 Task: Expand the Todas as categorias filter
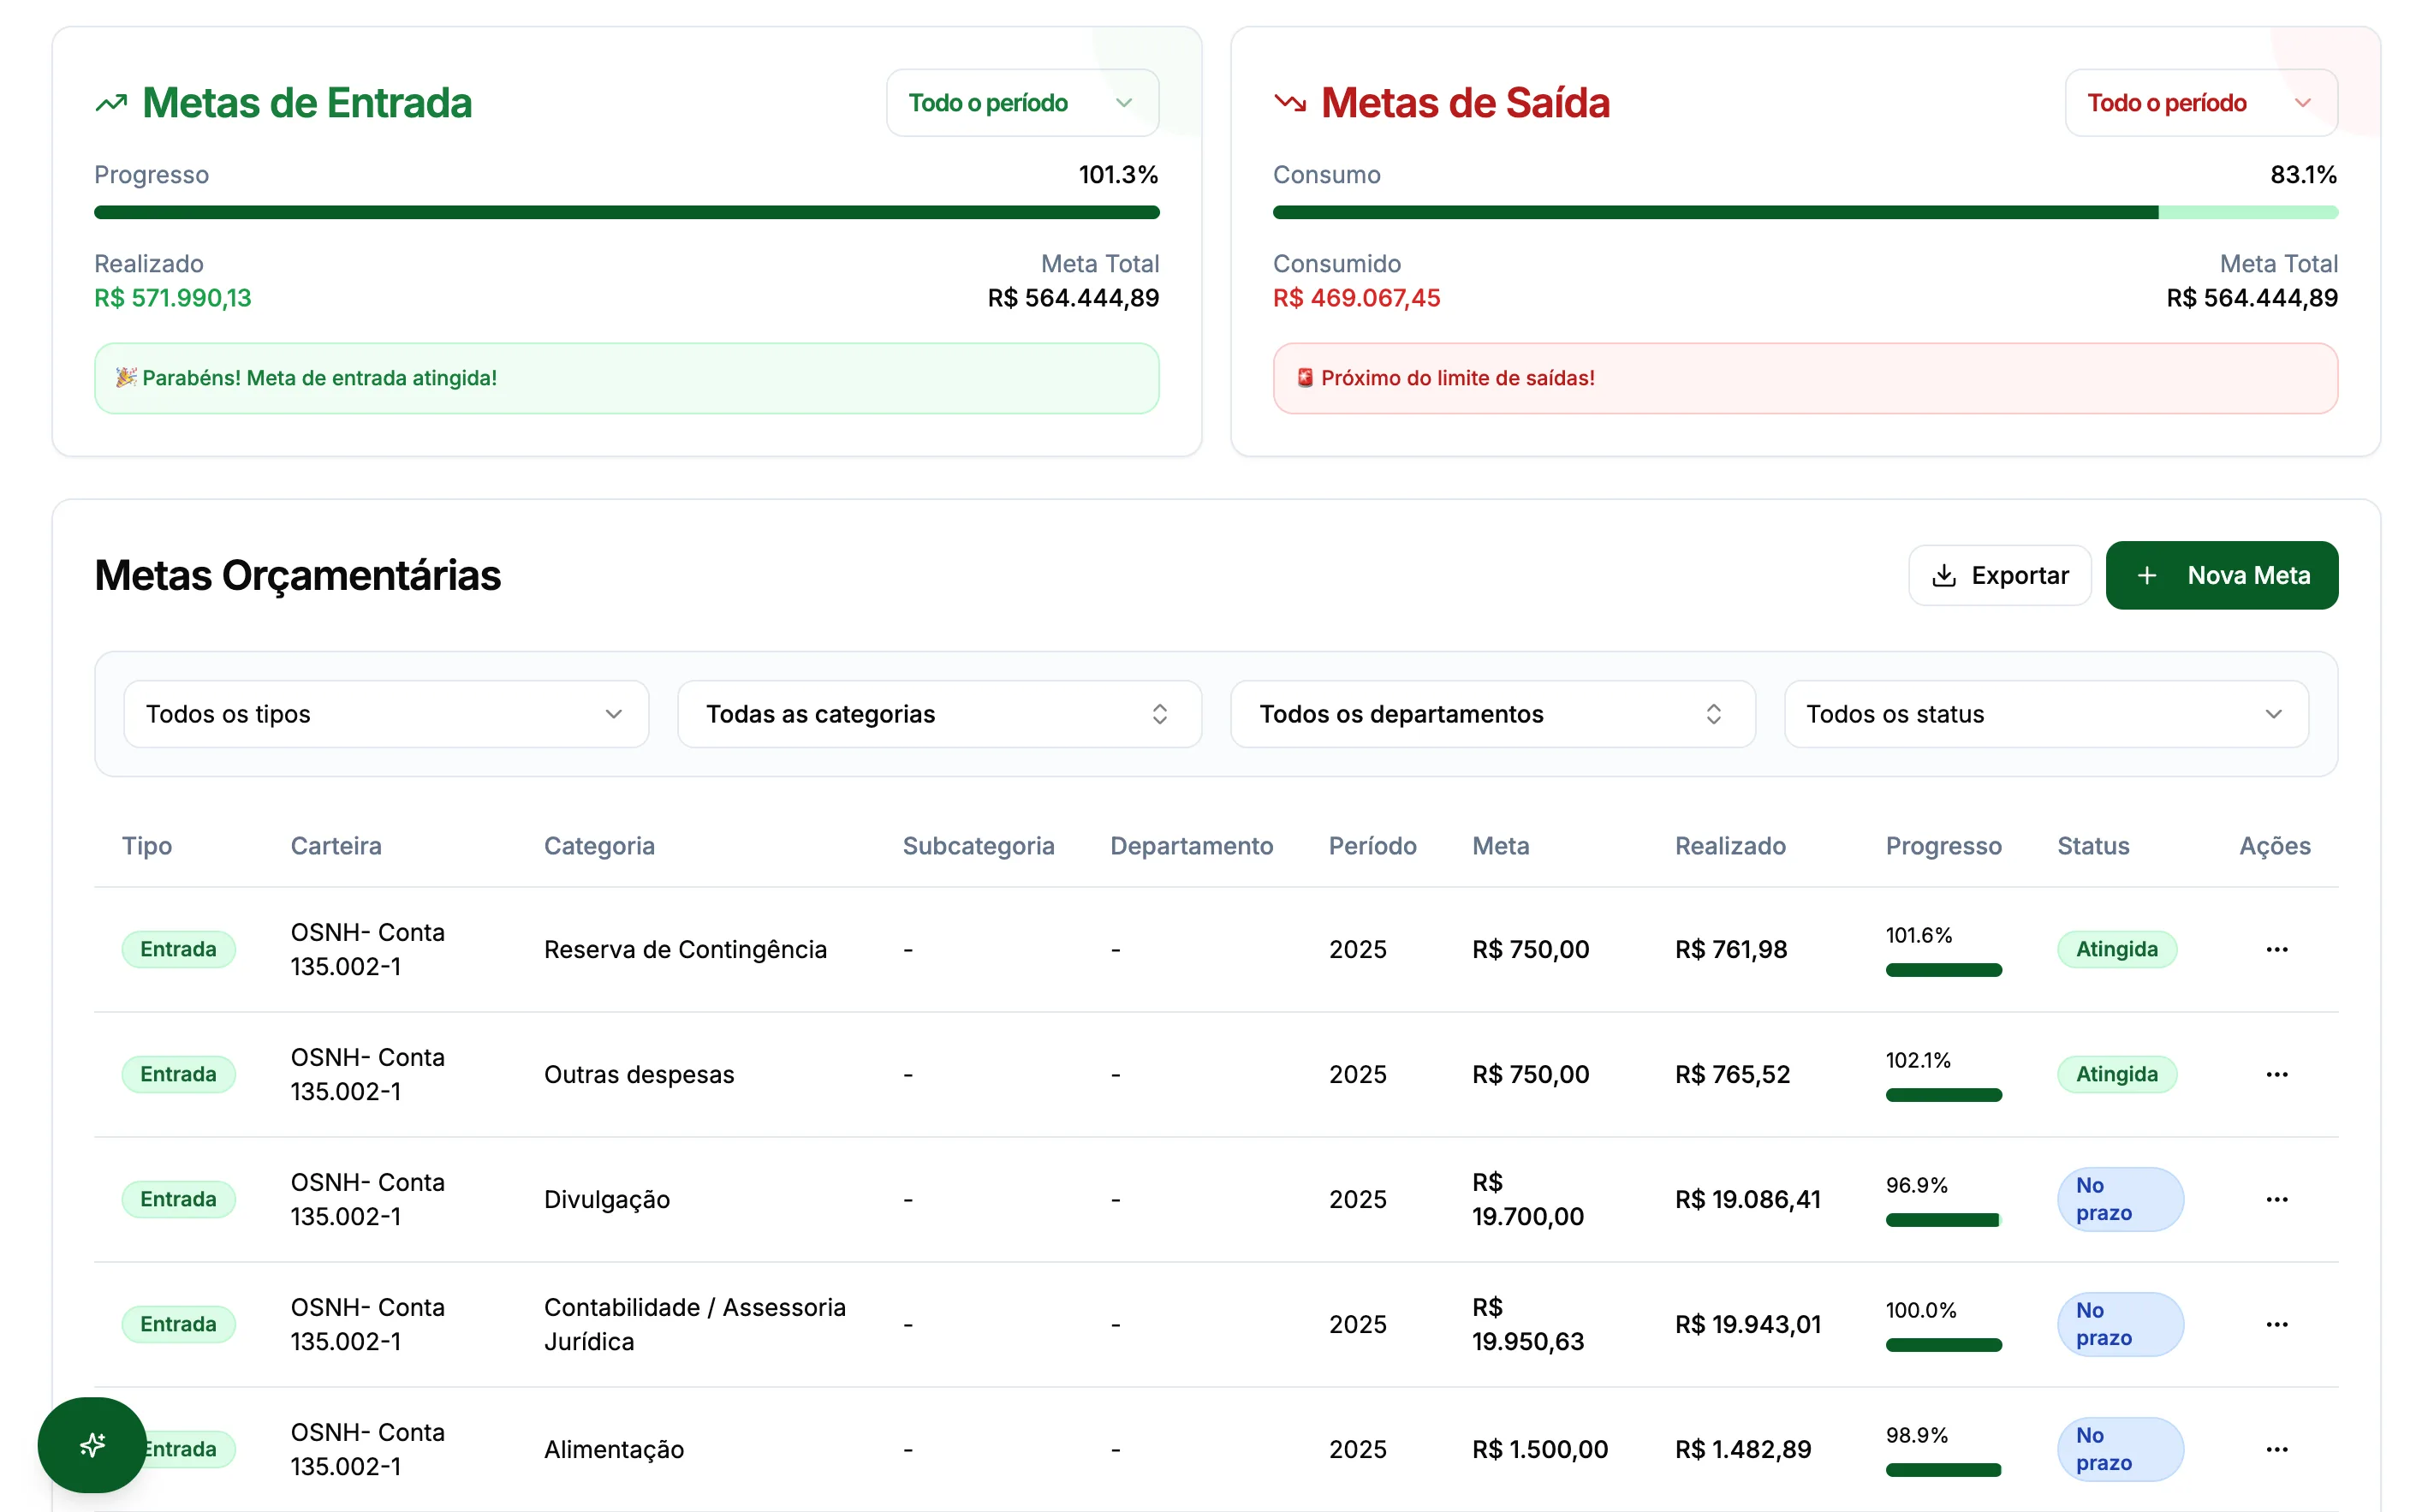coord(939,714)
